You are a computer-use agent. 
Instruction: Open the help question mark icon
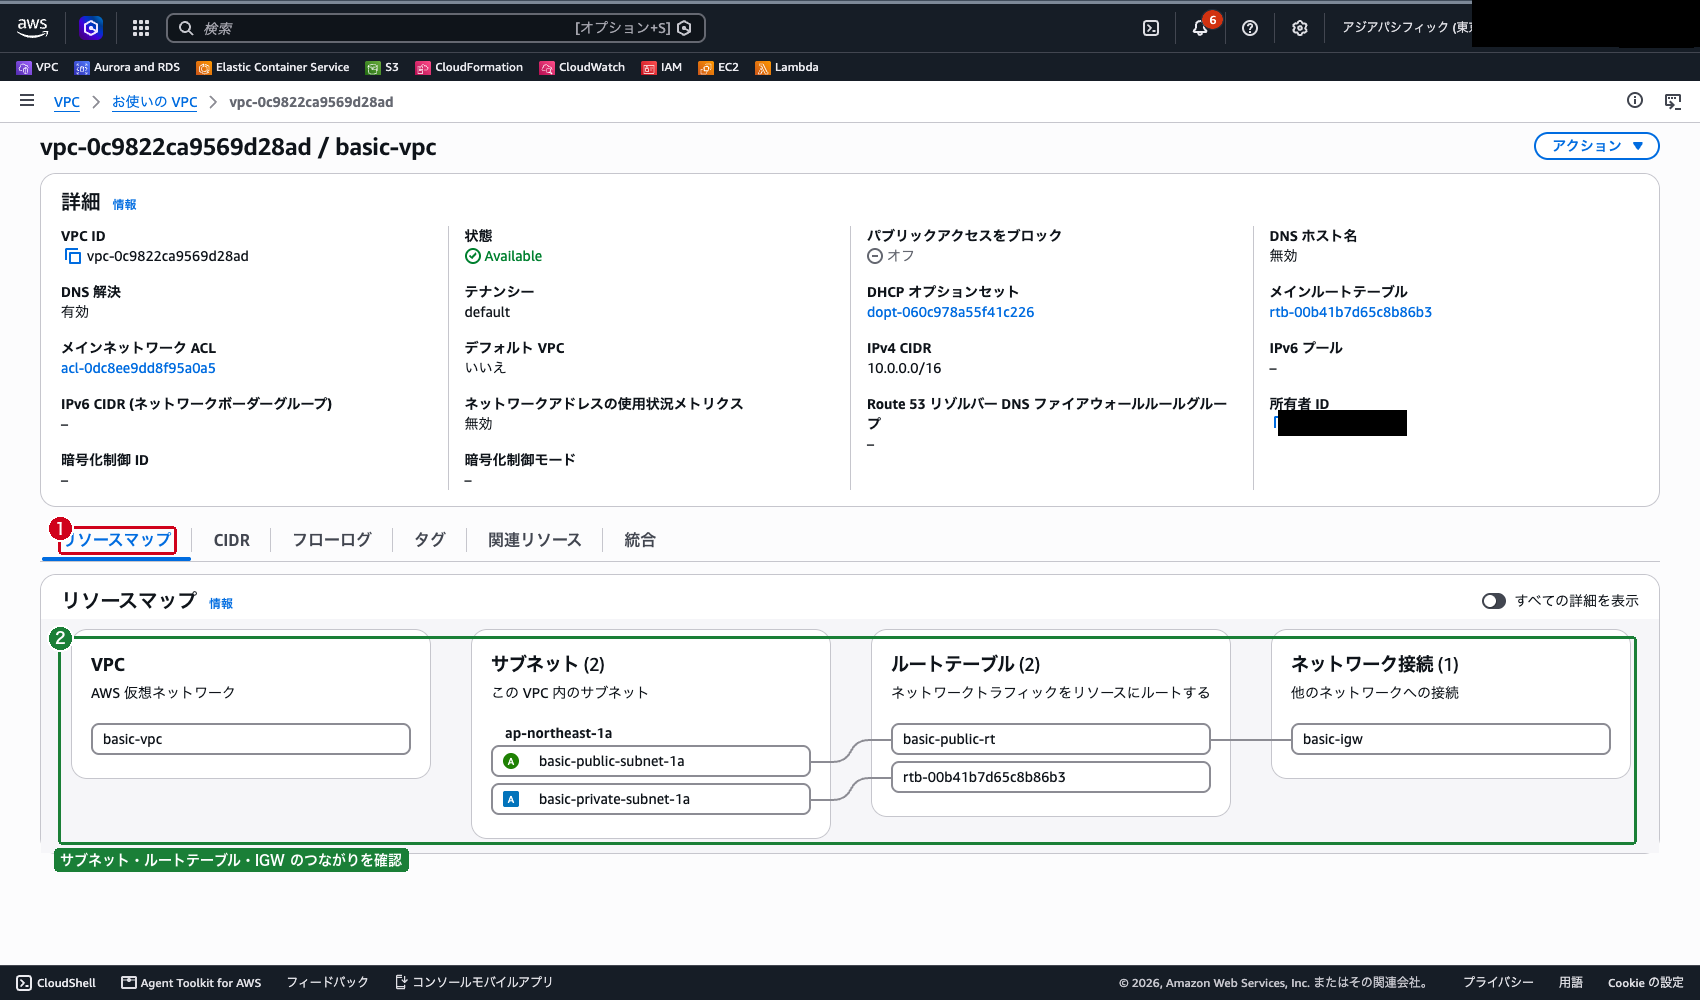coord(1250,28)
